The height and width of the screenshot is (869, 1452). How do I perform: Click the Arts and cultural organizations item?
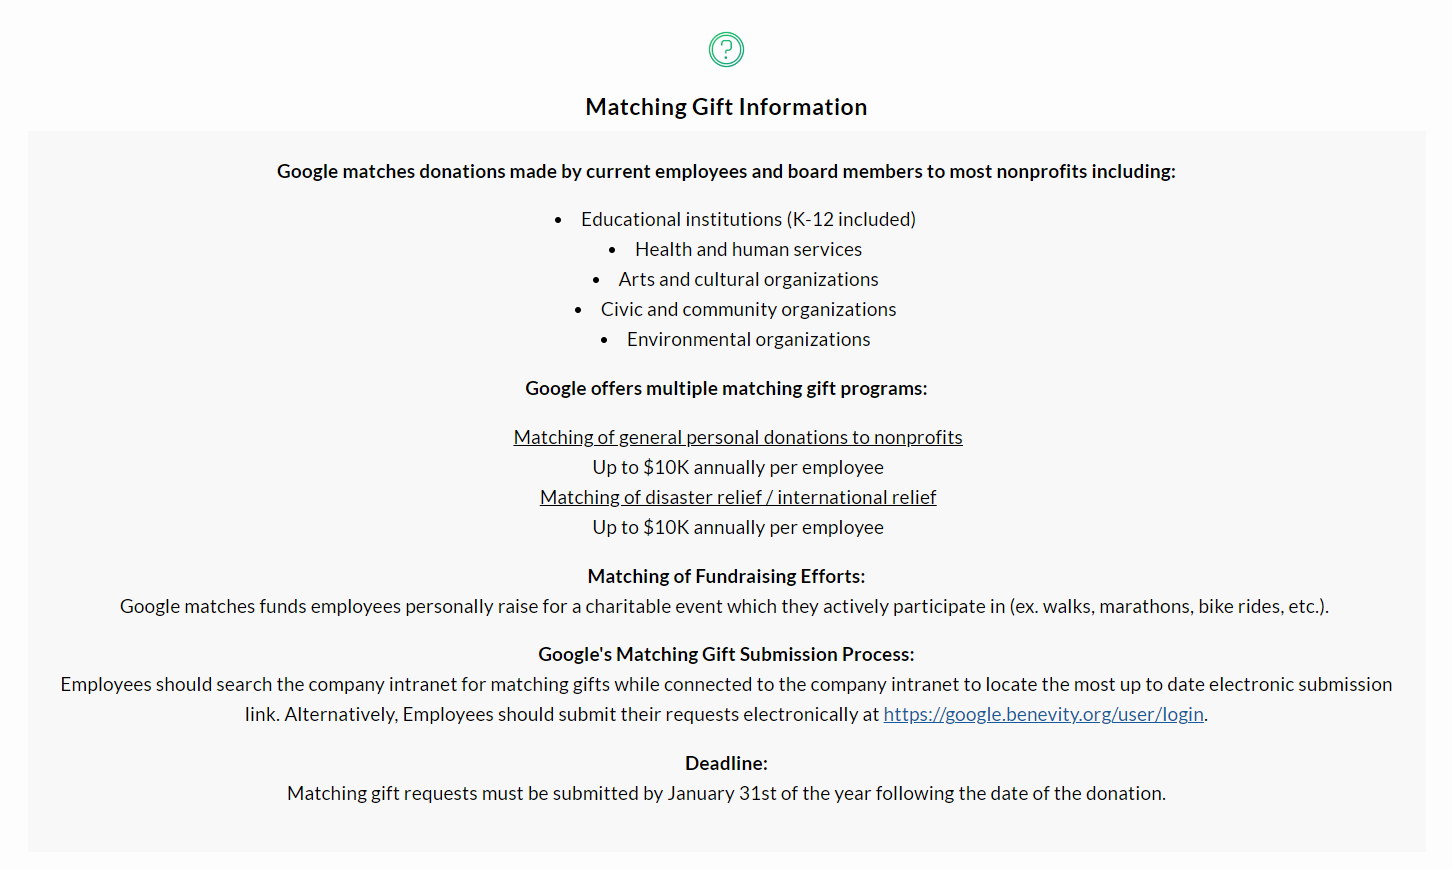(x=747, y=279)
